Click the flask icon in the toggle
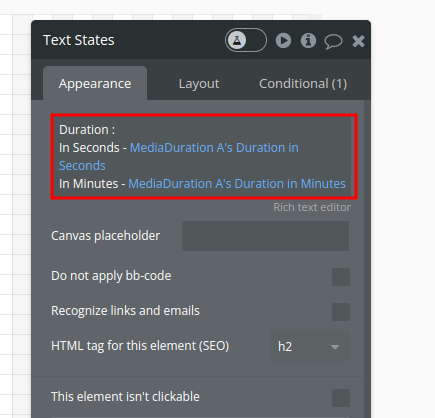The image size is (435, 418). [x=237, y=40]
